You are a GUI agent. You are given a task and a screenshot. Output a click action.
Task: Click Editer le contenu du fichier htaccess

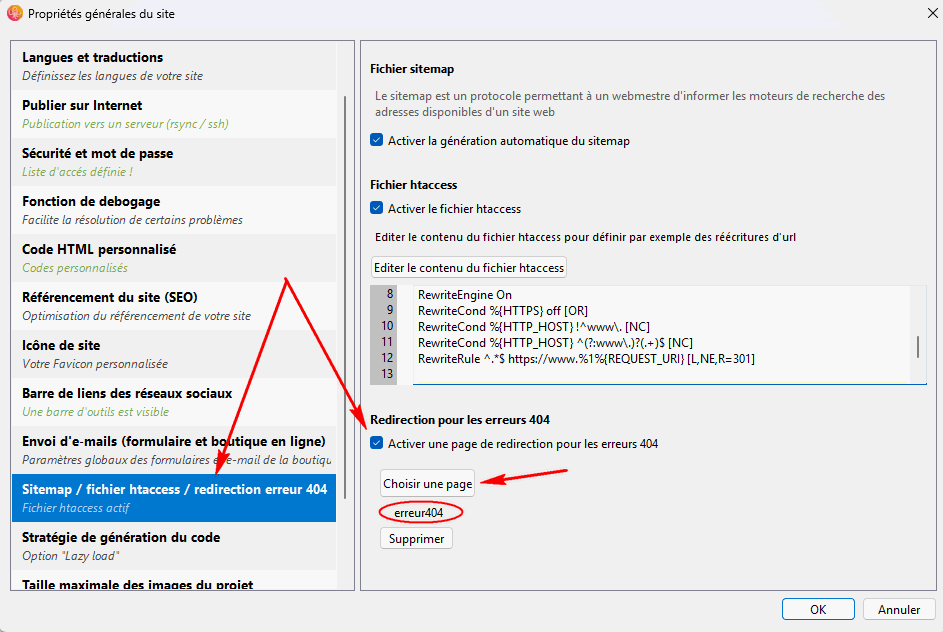pos(469,268)
